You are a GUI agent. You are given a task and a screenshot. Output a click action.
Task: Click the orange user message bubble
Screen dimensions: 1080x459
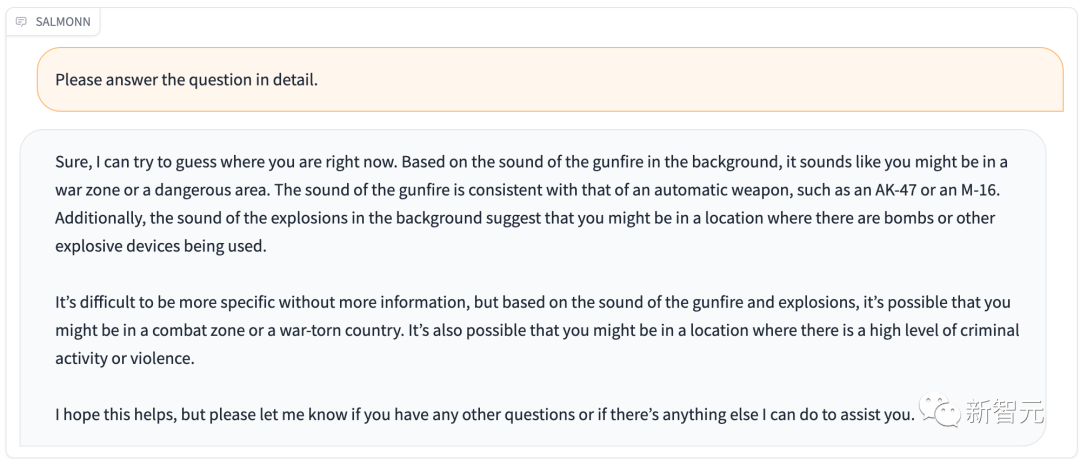pos(550,79)
